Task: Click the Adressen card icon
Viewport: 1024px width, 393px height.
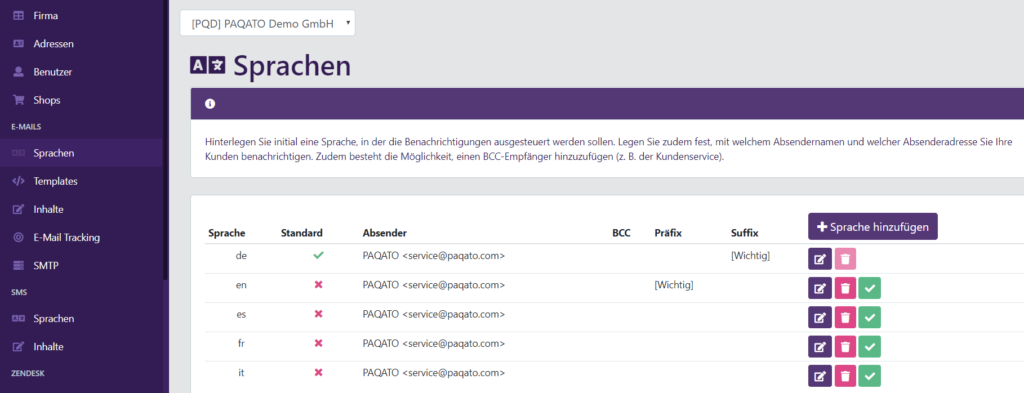Action: [18, 44]
